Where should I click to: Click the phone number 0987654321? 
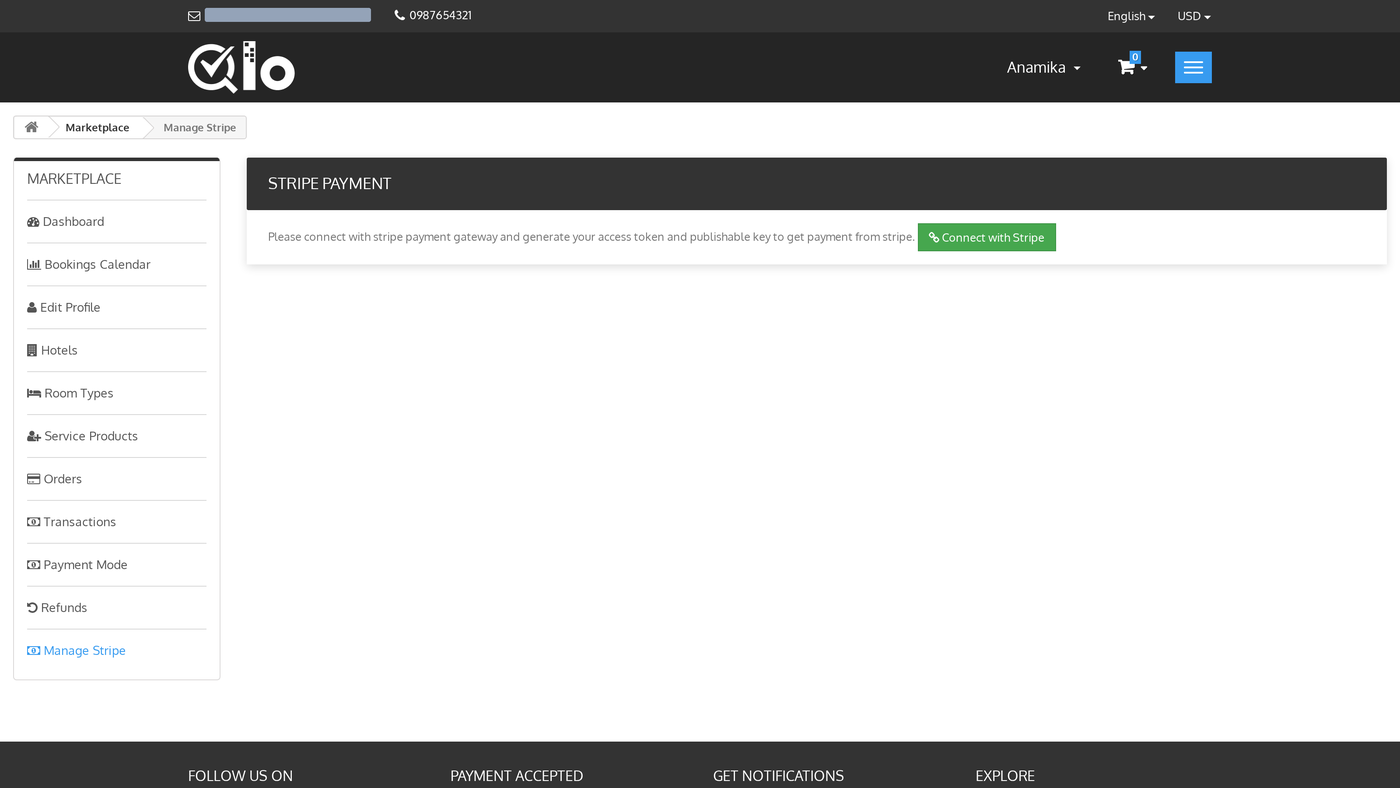[440, 15]
